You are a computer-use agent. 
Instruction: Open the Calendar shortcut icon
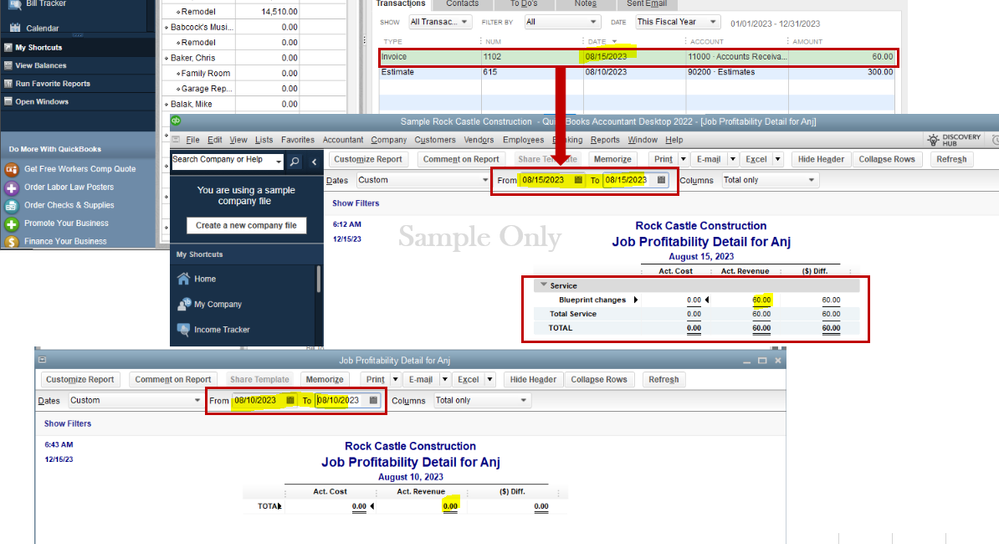coord(15,28)
